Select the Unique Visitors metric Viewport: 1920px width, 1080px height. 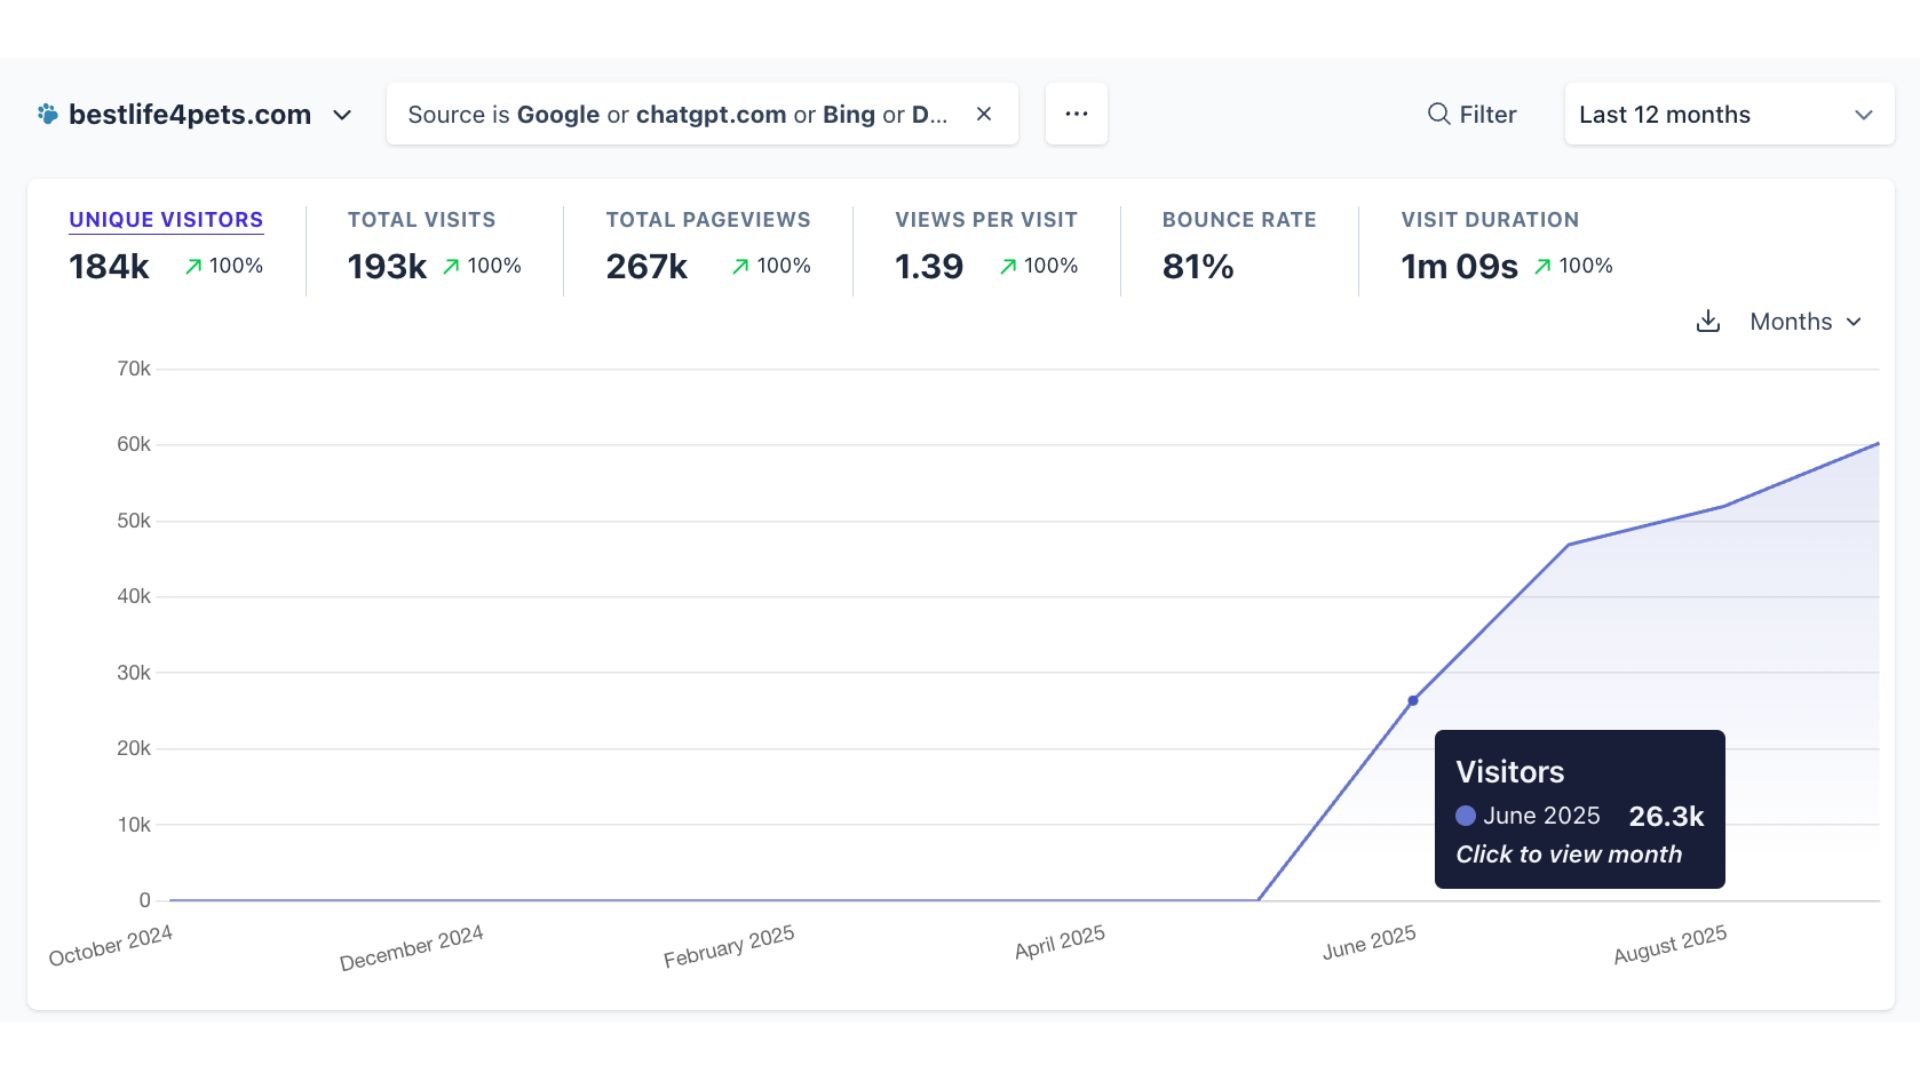click(166, 220)
